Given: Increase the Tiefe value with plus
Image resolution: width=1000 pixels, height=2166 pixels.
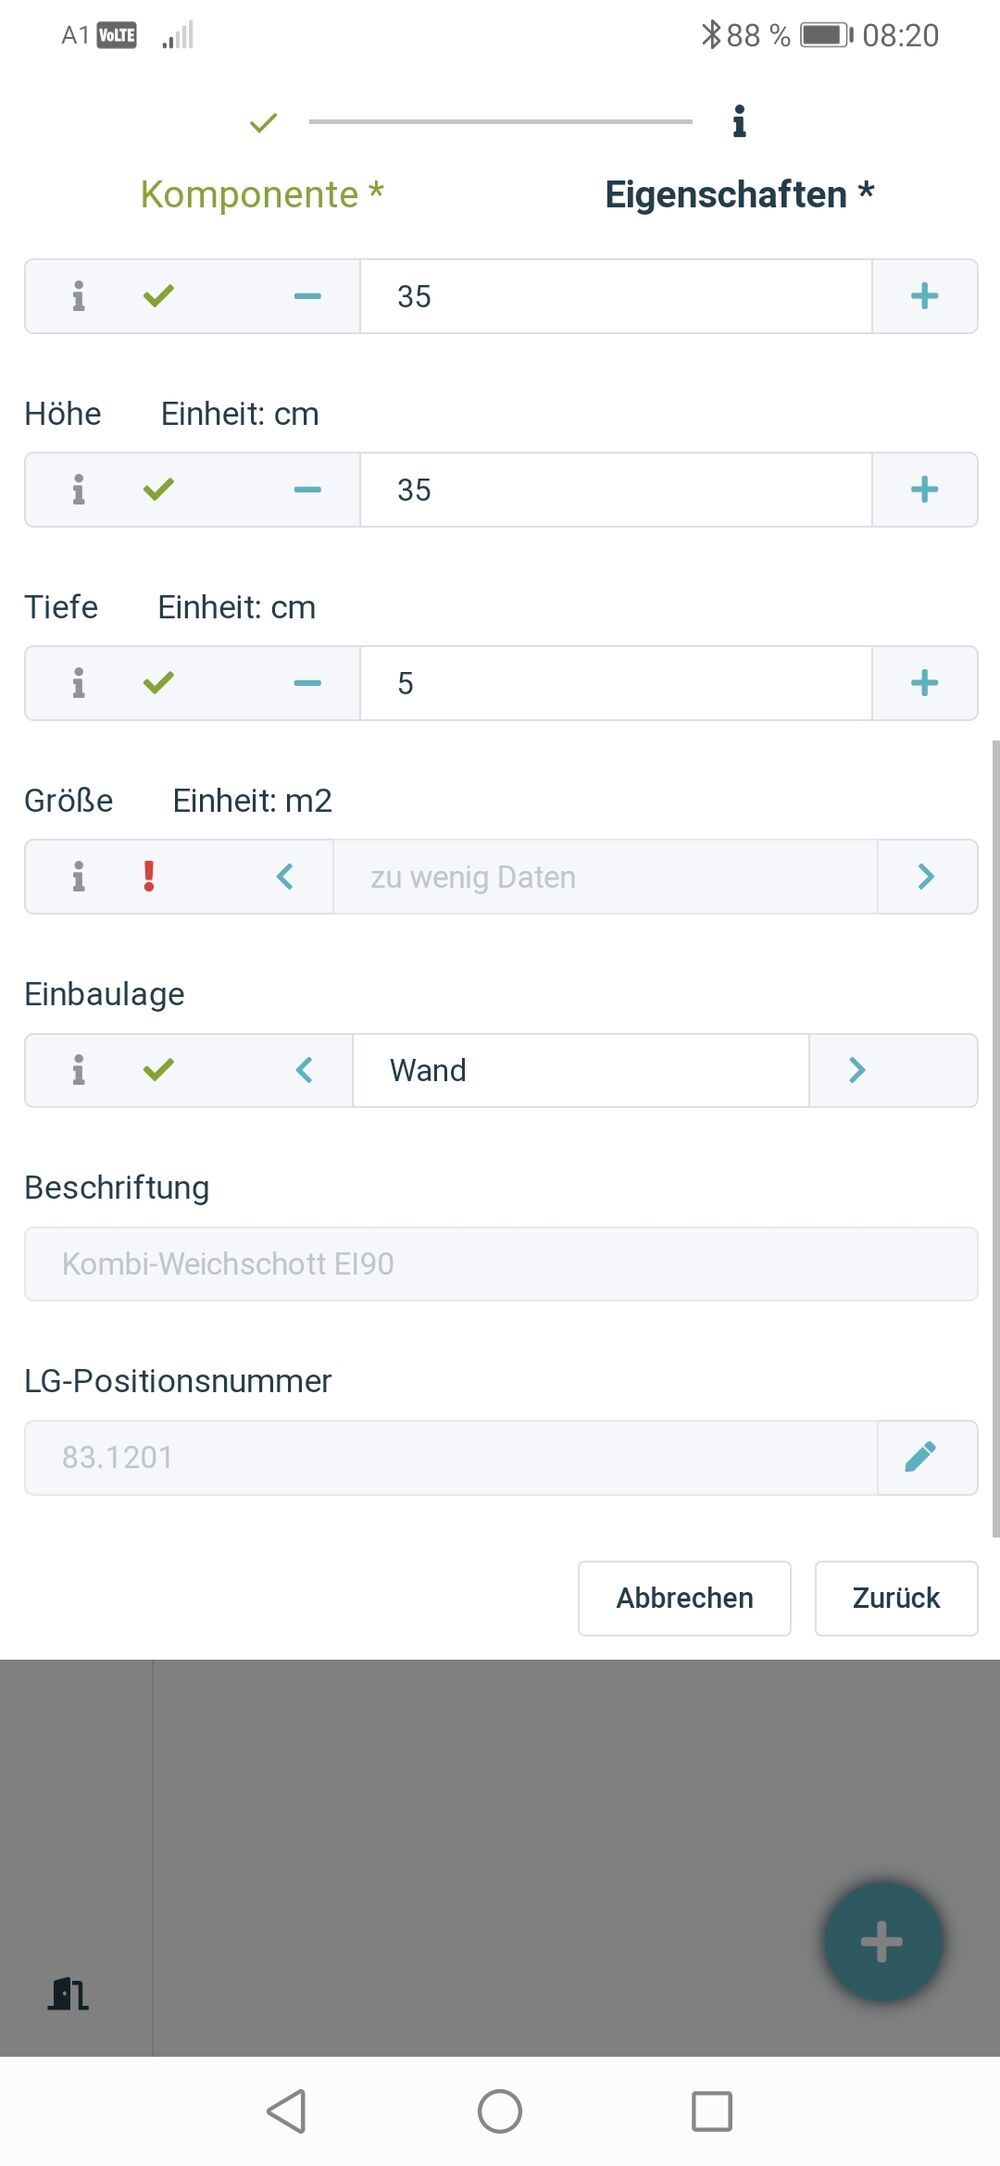Looking at the screenshot, I should coord(924,683).
